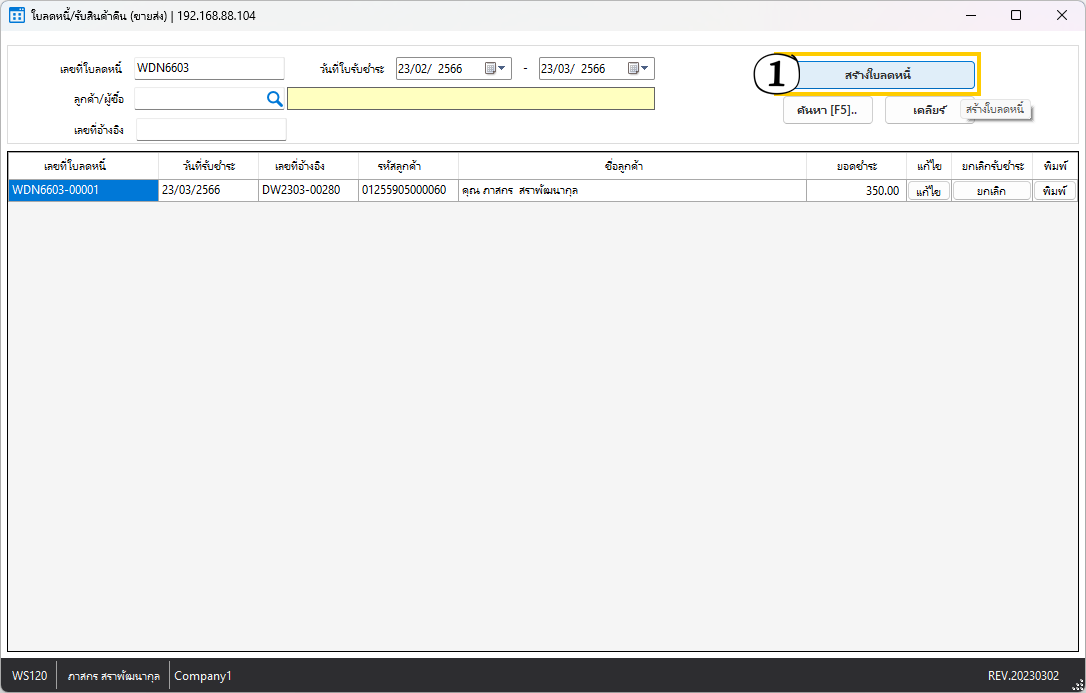Open the start date calendar picker
This screenshot has width=1086, height=693.
(x=495, y=69)
